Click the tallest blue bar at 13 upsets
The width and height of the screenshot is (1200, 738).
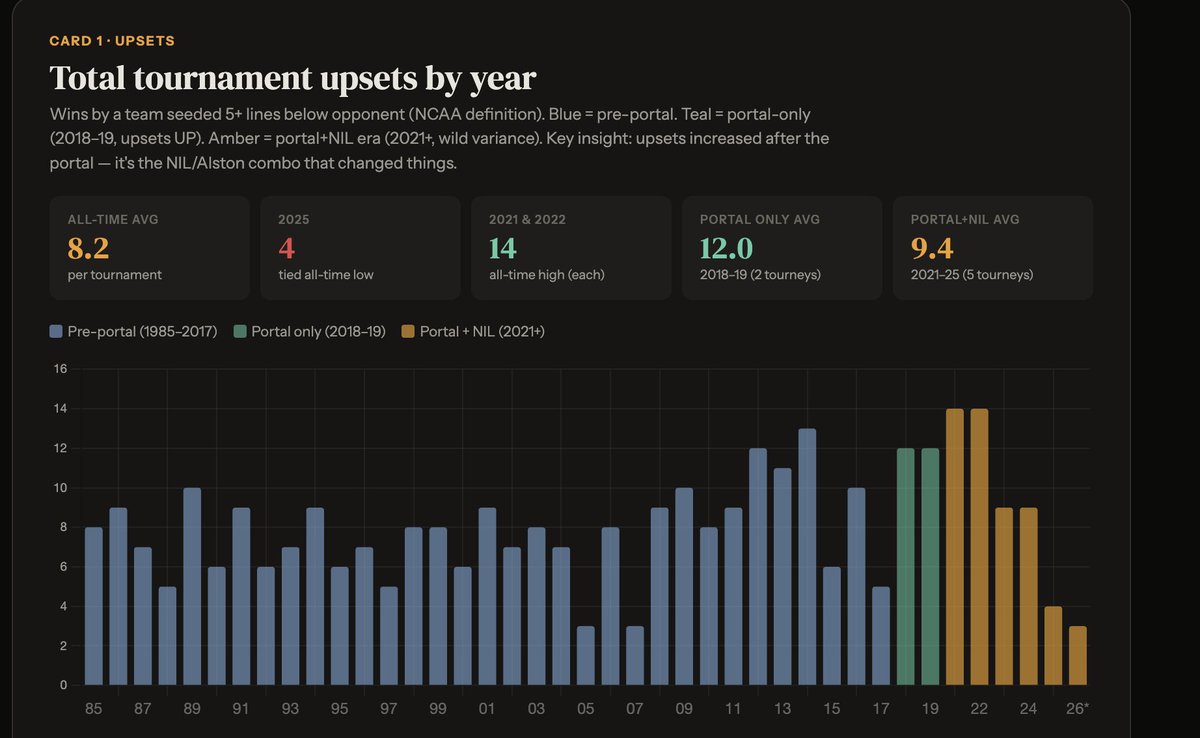[807, 557]
